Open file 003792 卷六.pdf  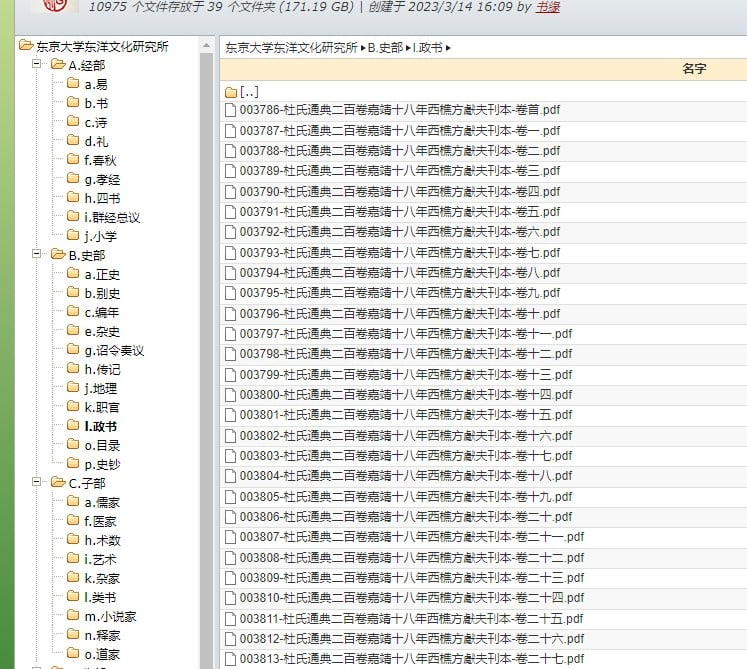click(x=400, y=232)
